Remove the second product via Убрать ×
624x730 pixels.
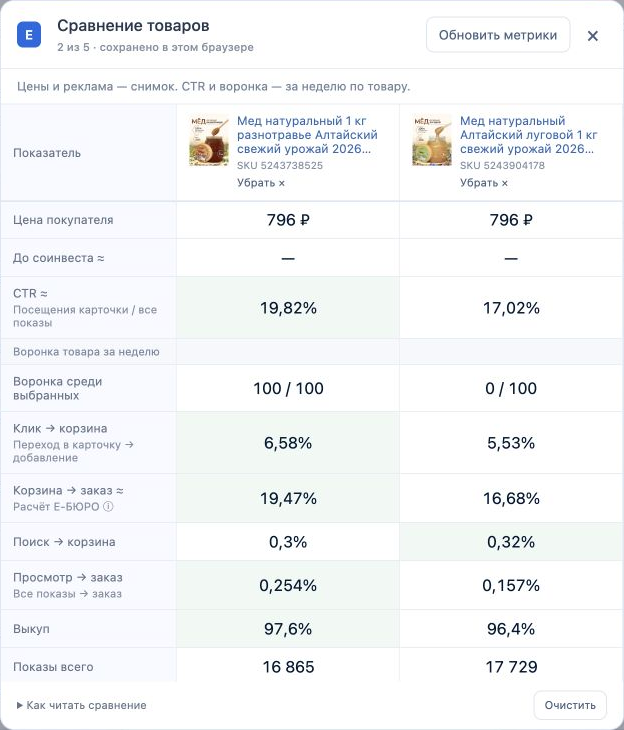[x=484, y=183]
